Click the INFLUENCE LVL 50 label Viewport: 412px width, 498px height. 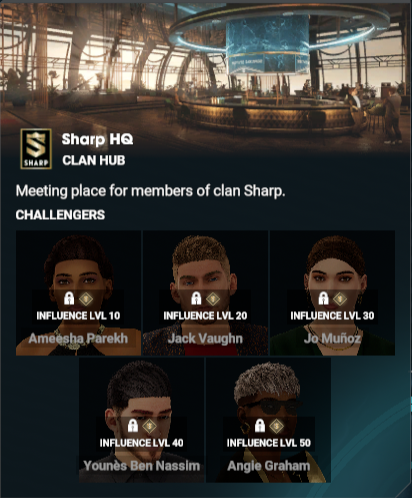pyautogui.click(x=269, y=443)
